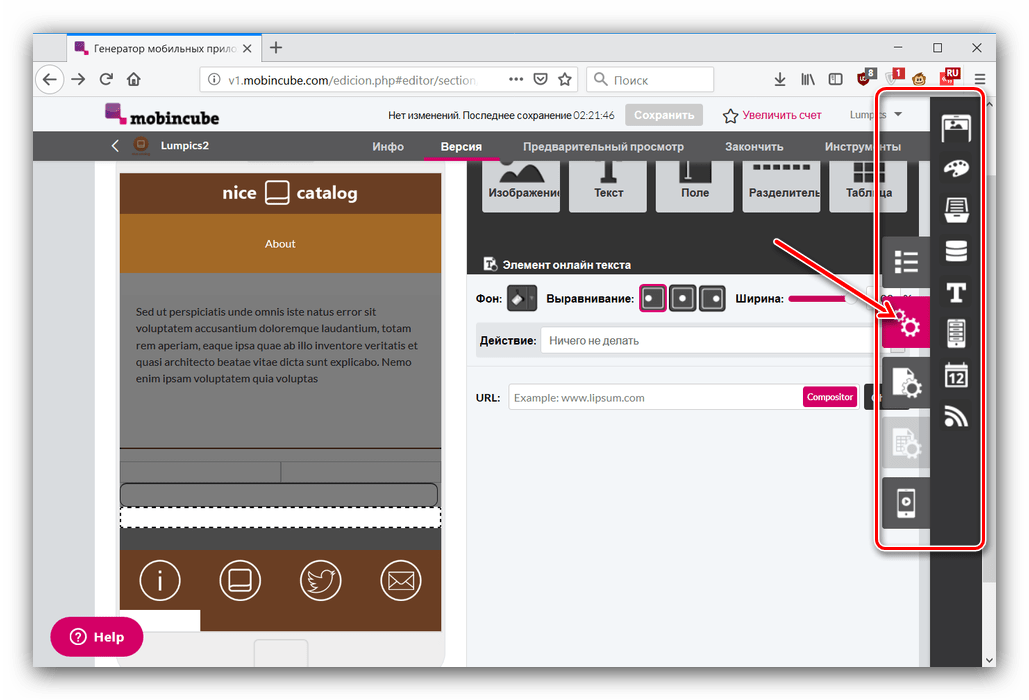Open Firefox hamburger menu
The height and width of the screenshot is (700, 1029).
(980, 79)
